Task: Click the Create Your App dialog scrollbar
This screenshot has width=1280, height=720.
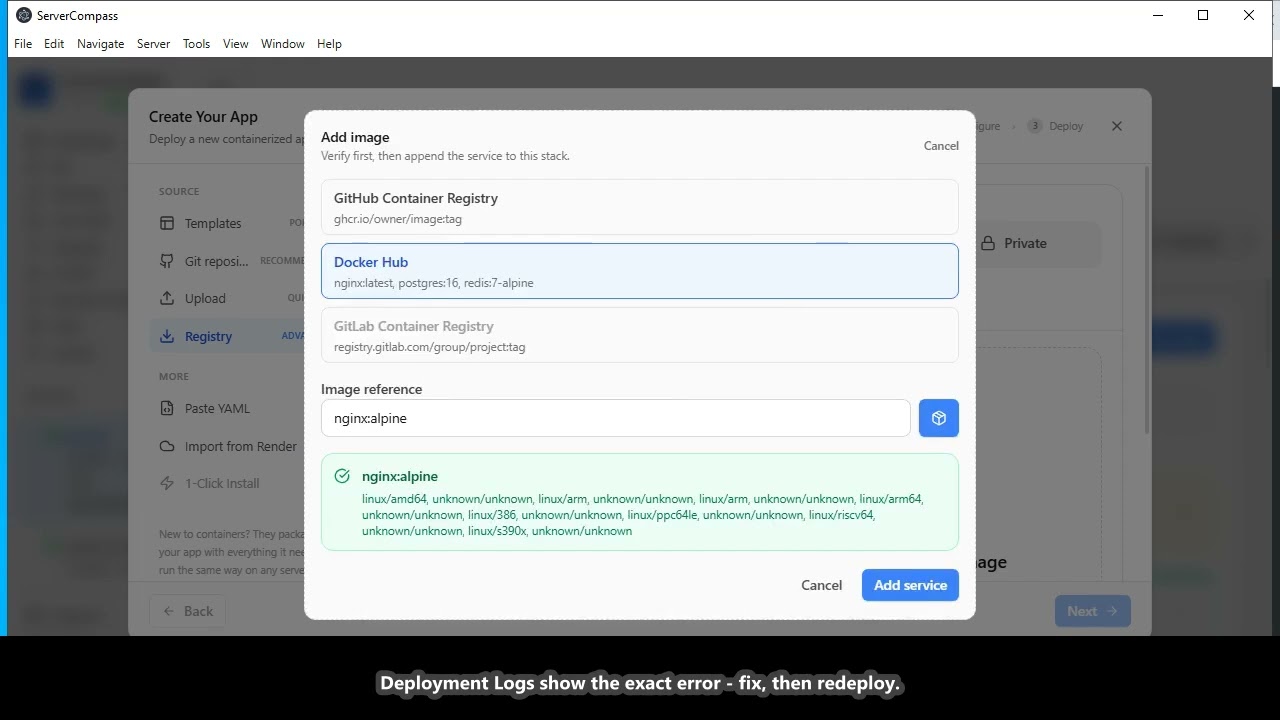Action: pyautogui.click(x=1147, y=300)
